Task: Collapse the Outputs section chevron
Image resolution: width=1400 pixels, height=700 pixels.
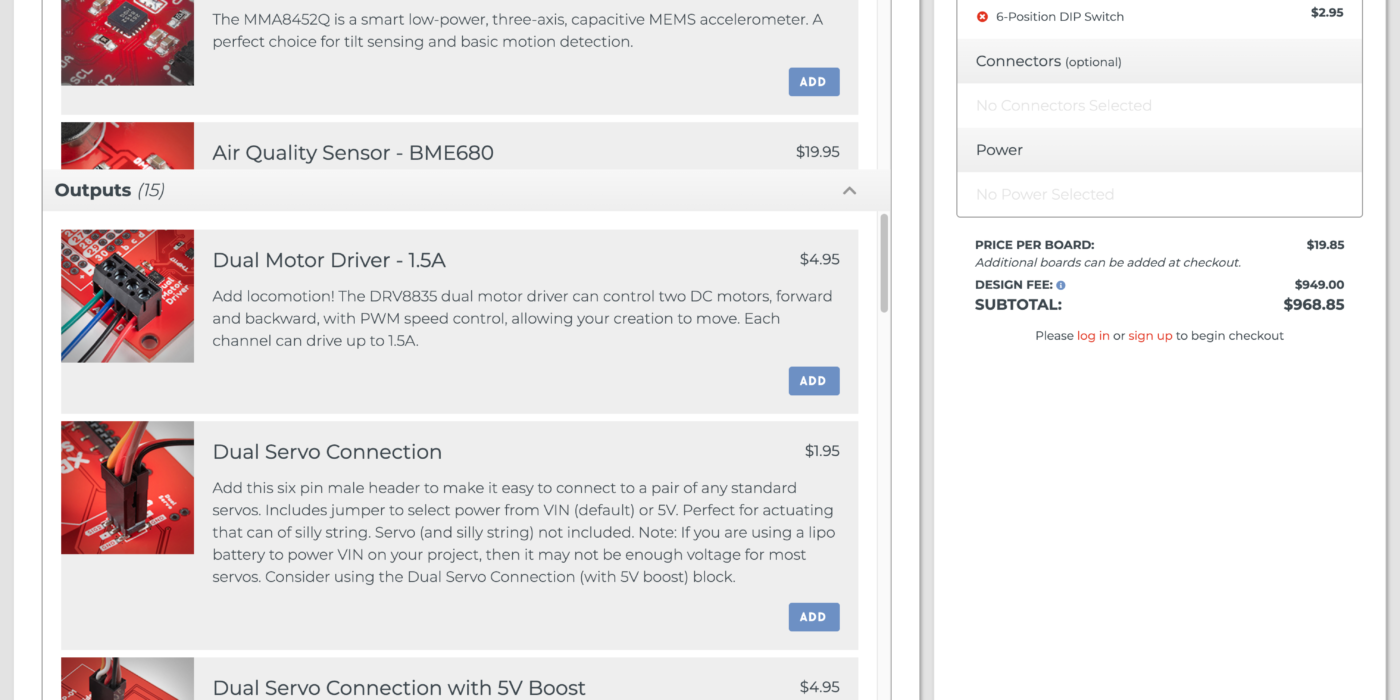Action: click(849, 190)
